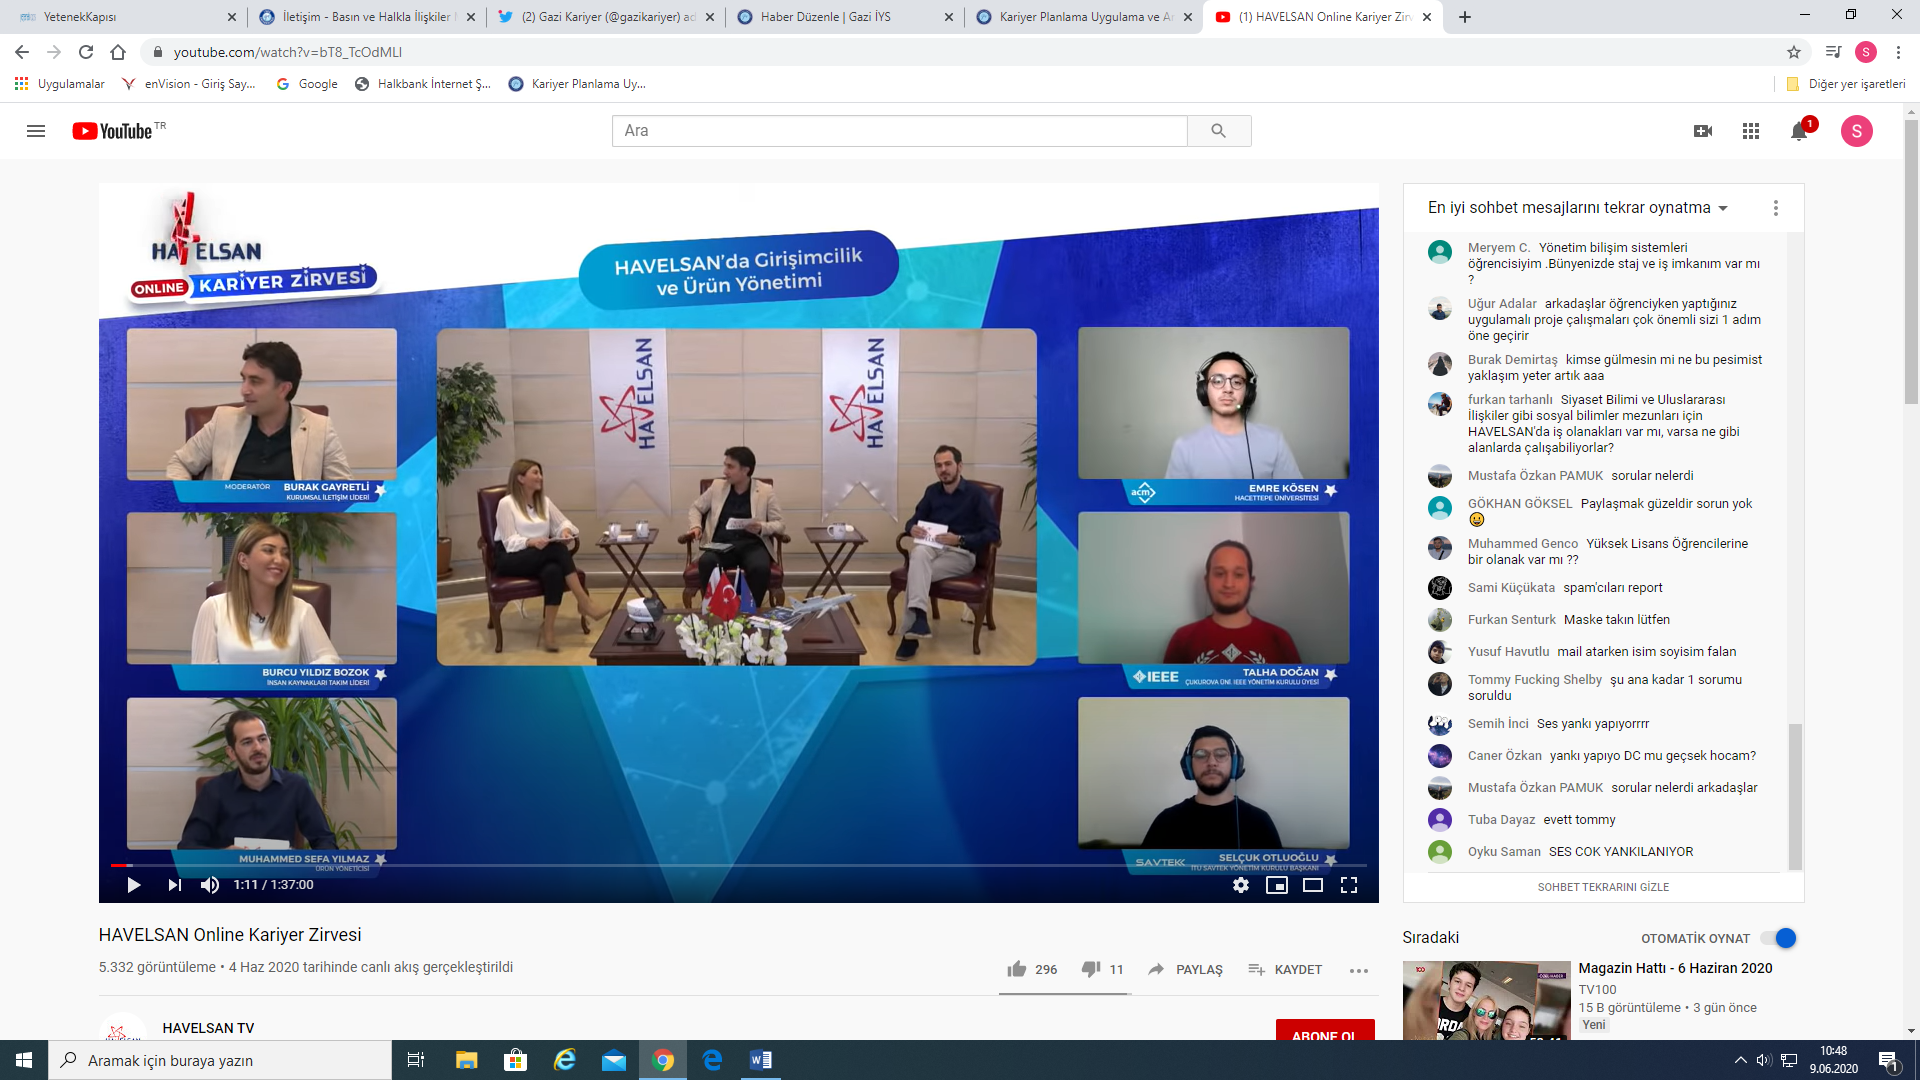Subscribe with the ABONE OL button
The image size is (1920, 1080).
pos(1325,1030)
